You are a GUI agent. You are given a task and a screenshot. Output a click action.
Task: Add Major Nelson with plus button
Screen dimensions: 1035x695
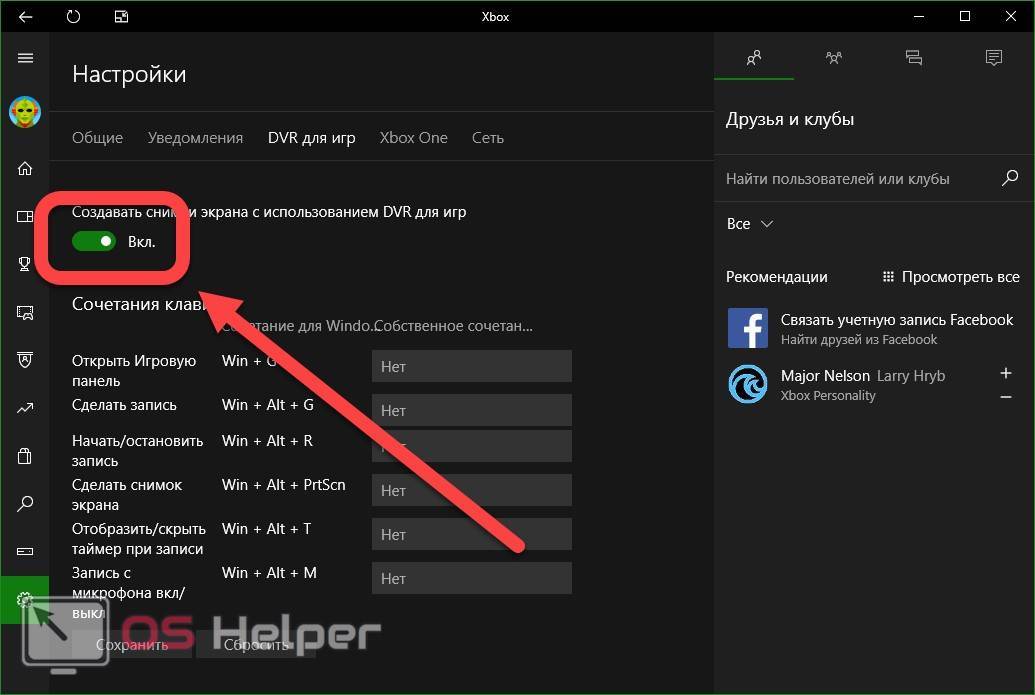point(1006,374)
